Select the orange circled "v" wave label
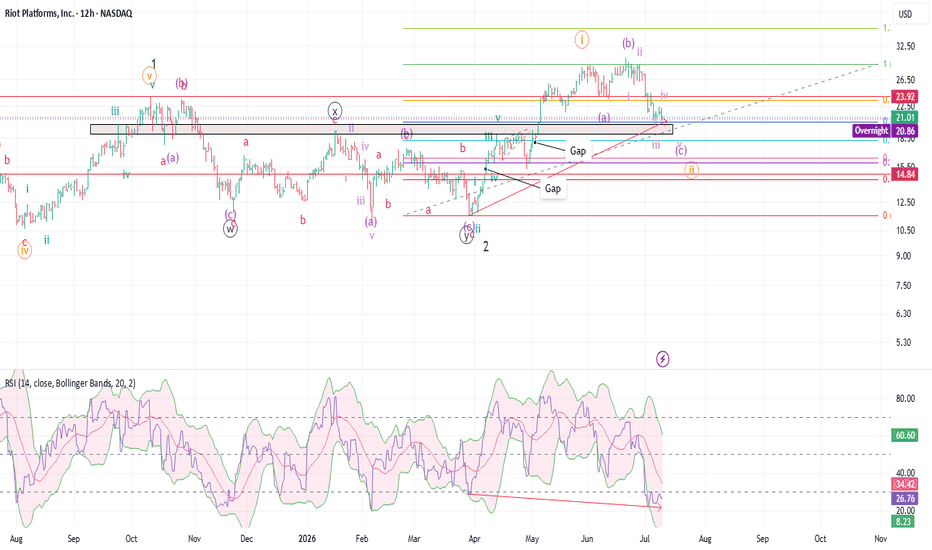Image resolution: width=932 pixels, height=550 pixels. pyautogui.click(x=150, y=76)
